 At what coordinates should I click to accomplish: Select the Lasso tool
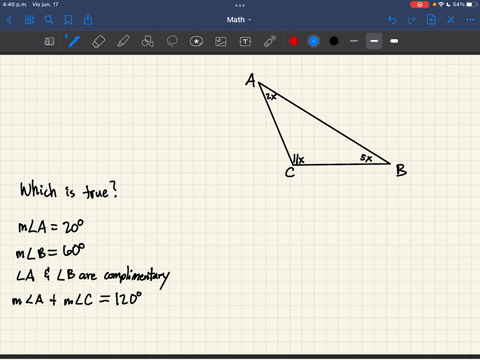172,41
